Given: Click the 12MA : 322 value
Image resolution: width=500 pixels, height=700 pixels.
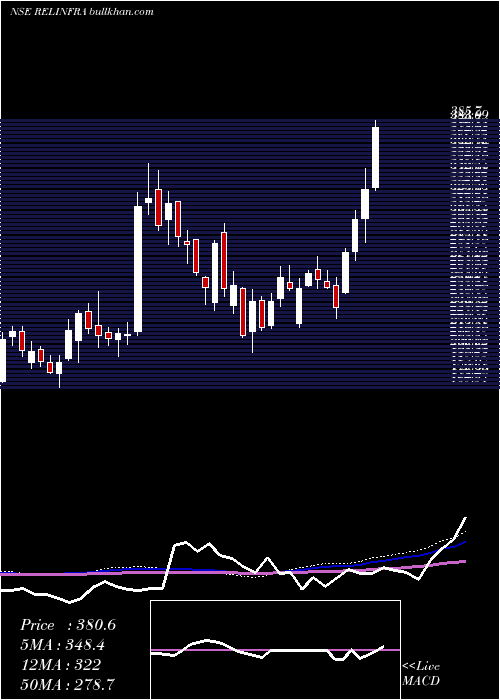Looking at the screenshot, I should click(x=60, y=665).
